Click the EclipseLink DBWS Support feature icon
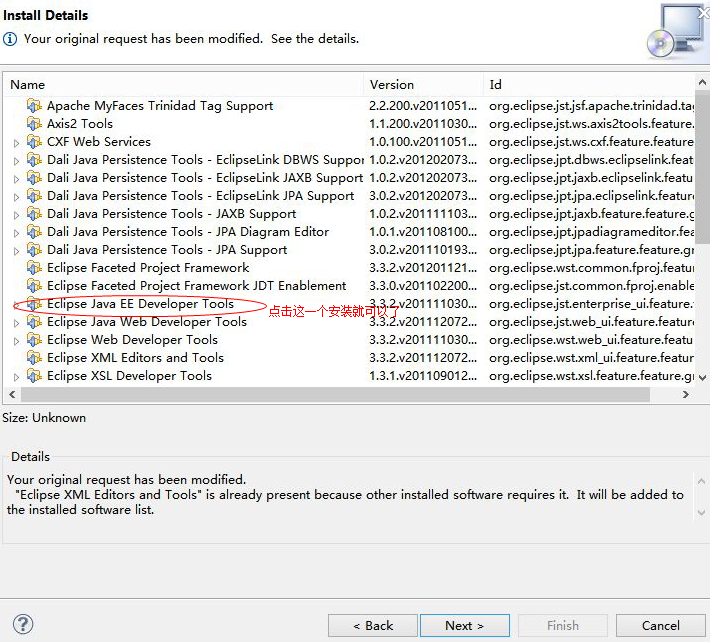Screen dimensions: 710x642 click(34, 160)
